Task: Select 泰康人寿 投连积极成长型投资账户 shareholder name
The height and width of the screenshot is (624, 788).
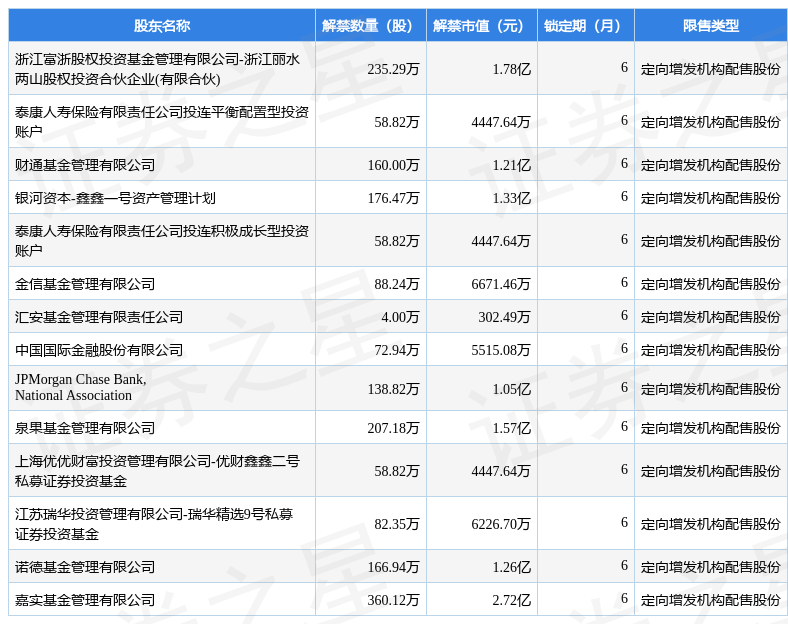Action: [x=162, y=241]
